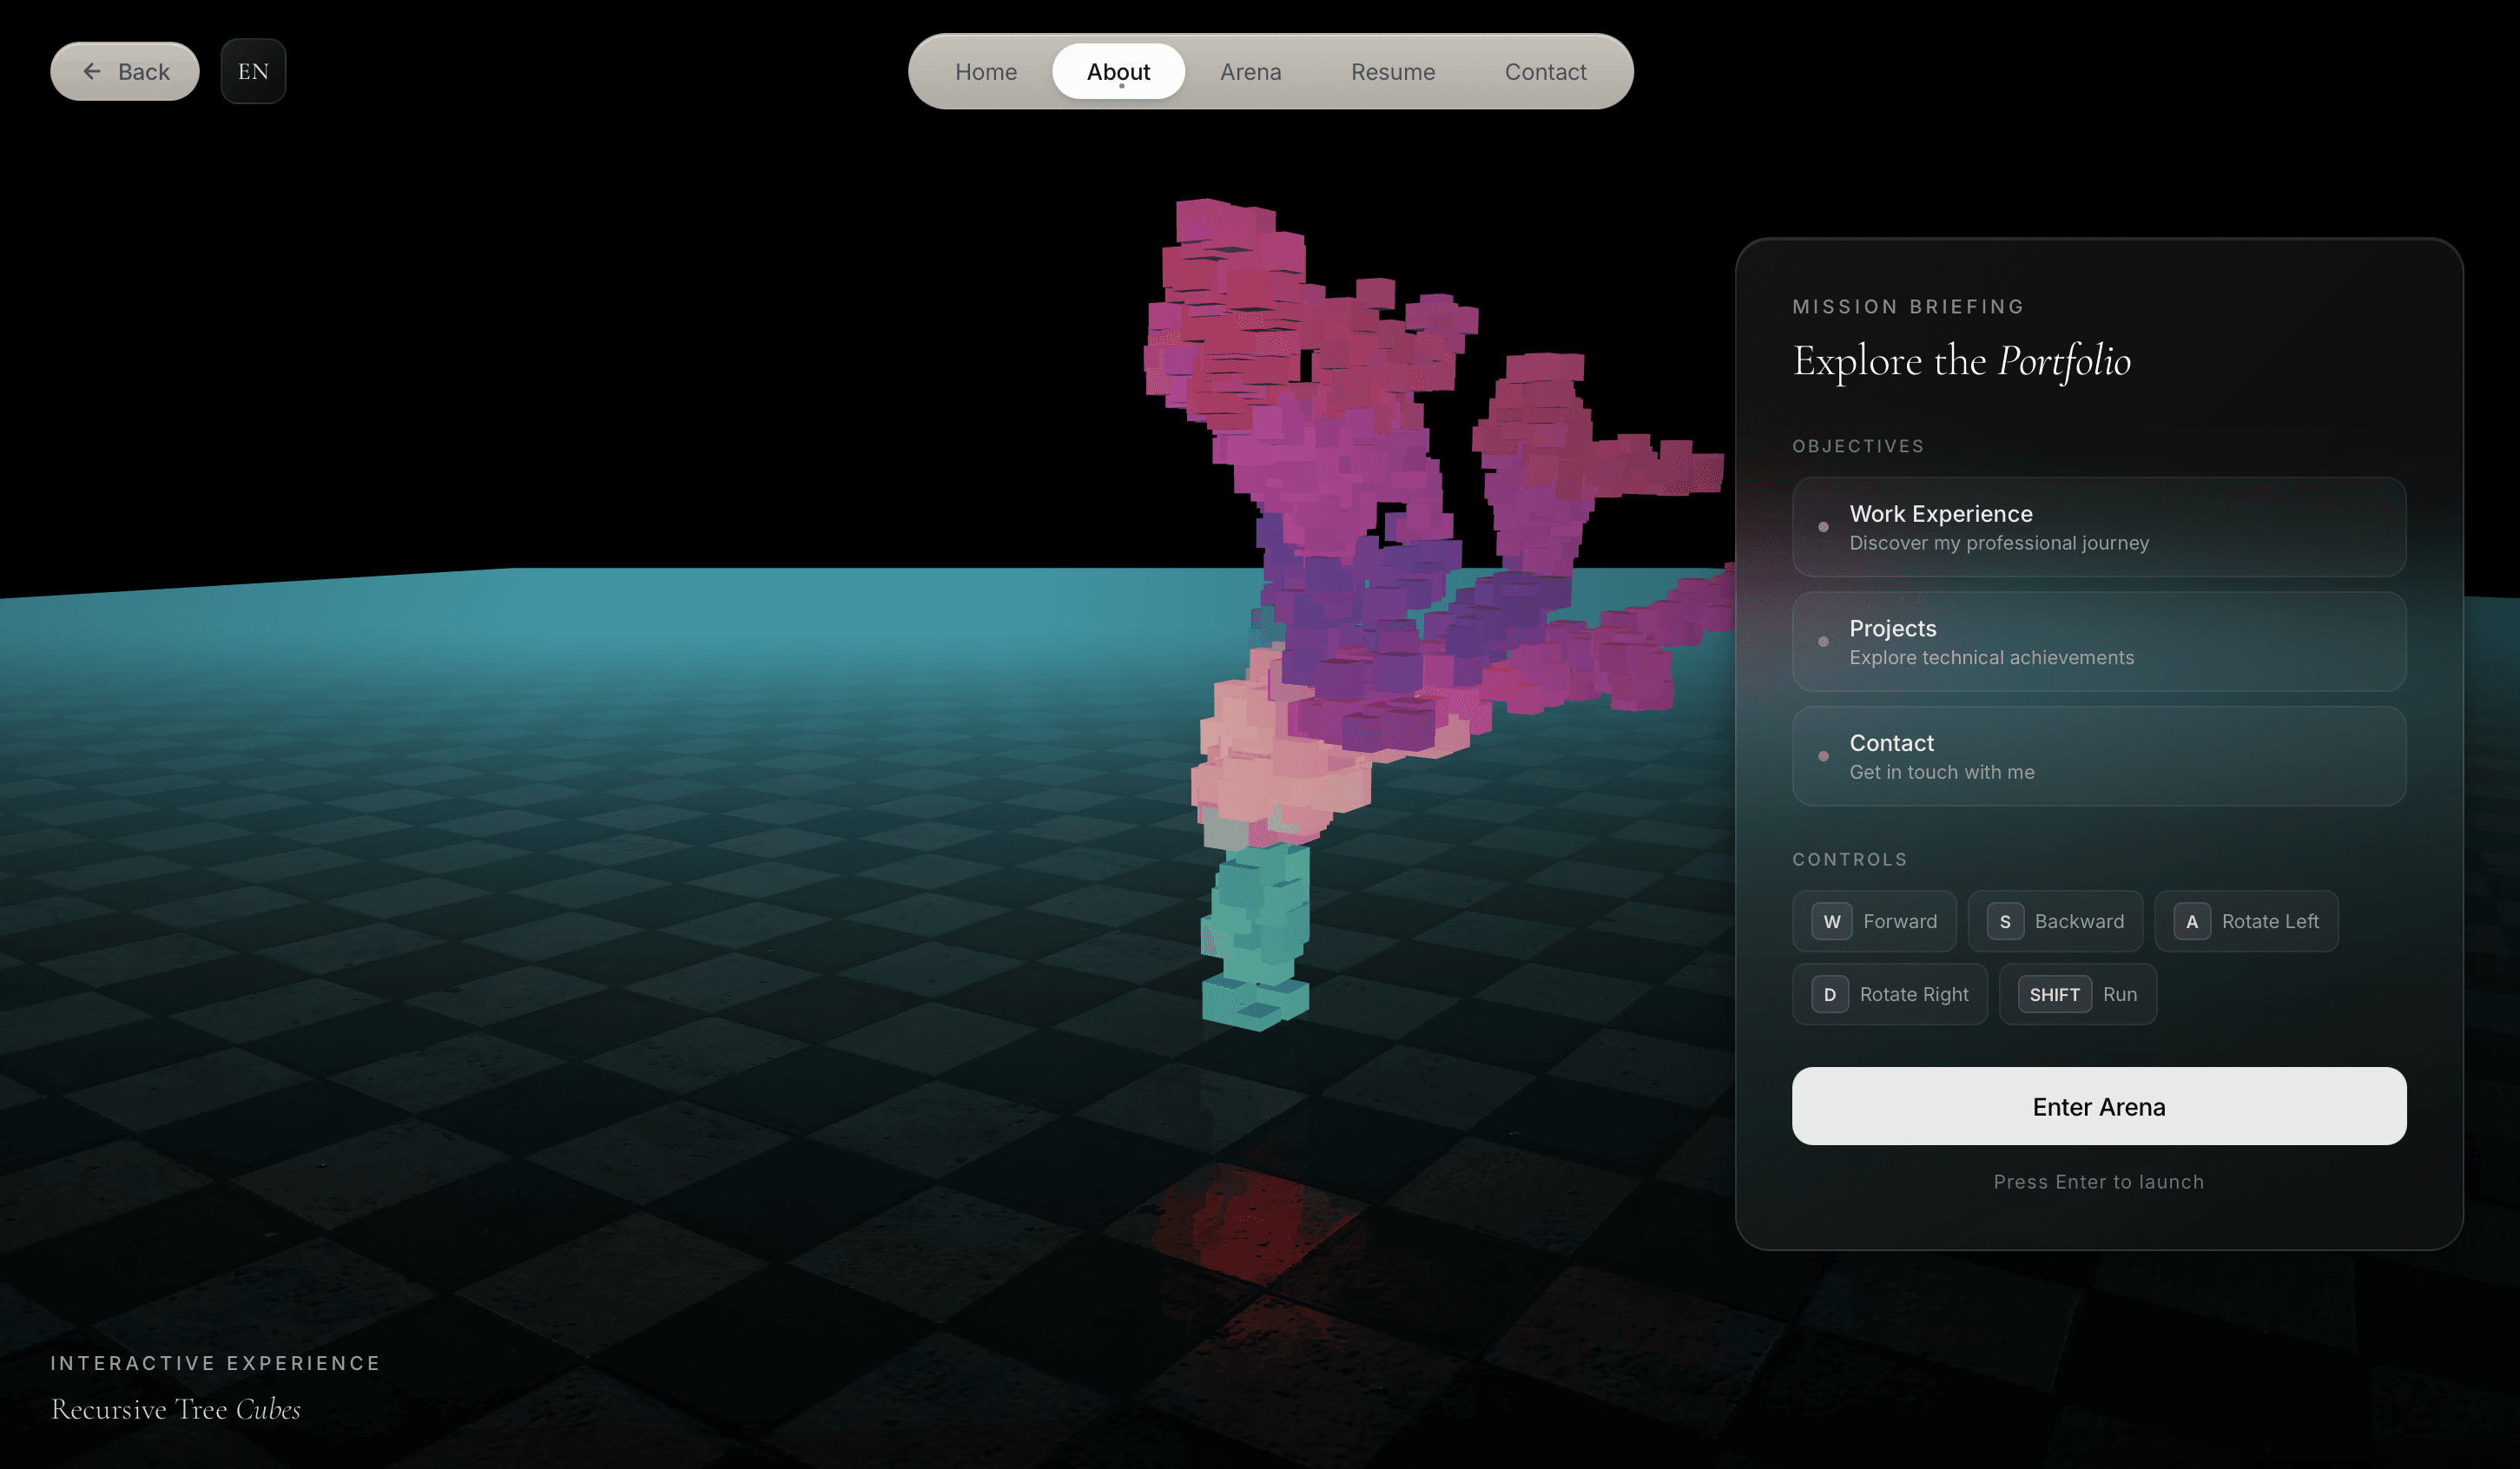Click the 'CONTROLS' section label
Screen dimensions: 2520x1469
tap(1849, 859)
